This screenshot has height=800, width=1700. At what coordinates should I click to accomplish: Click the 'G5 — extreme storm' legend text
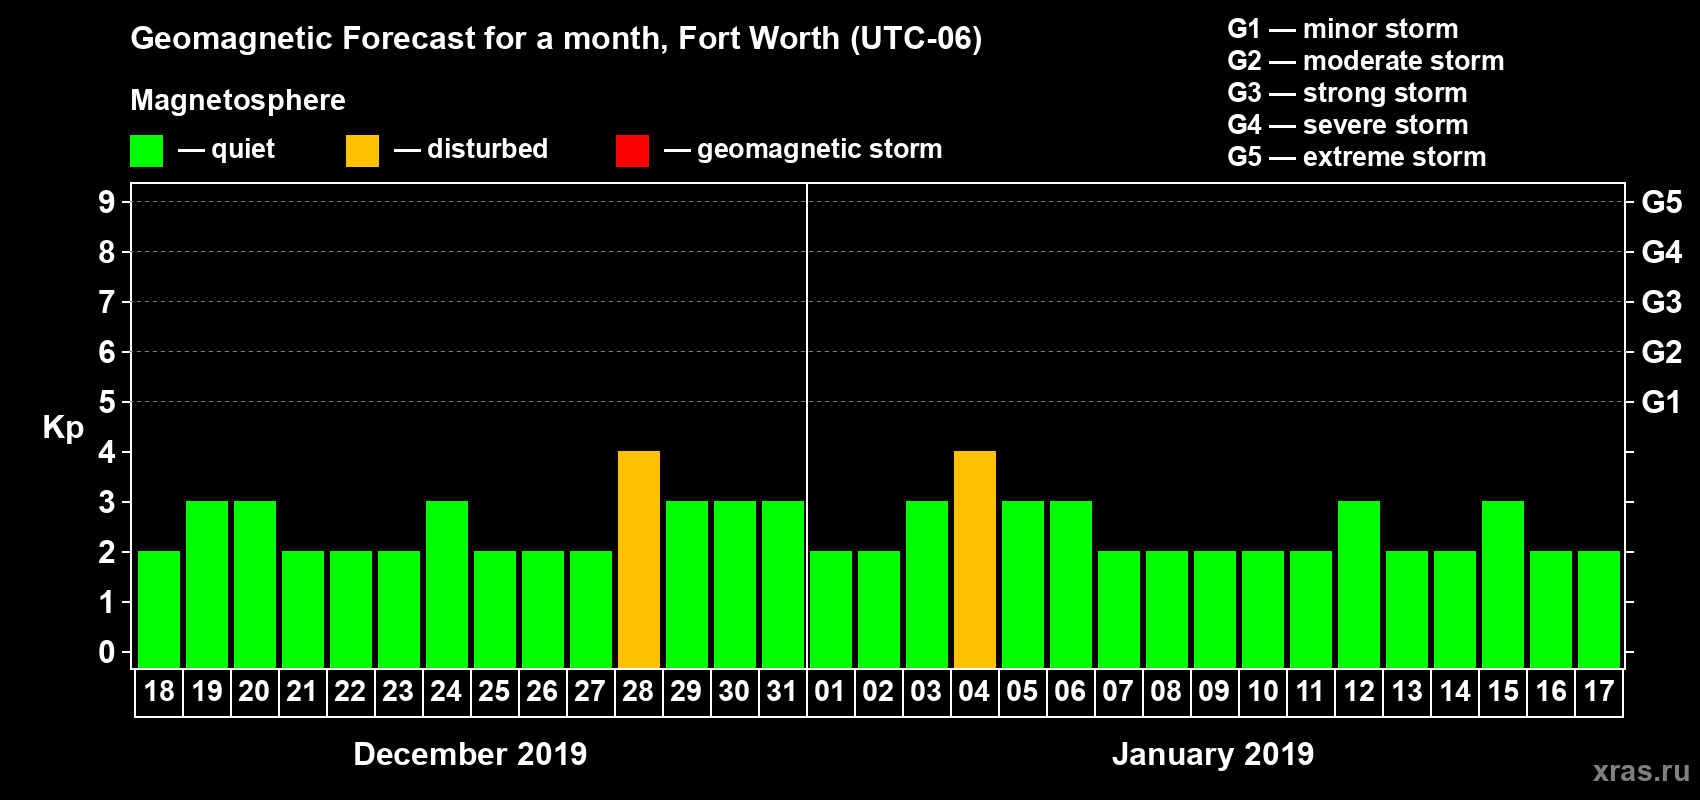1357,157
